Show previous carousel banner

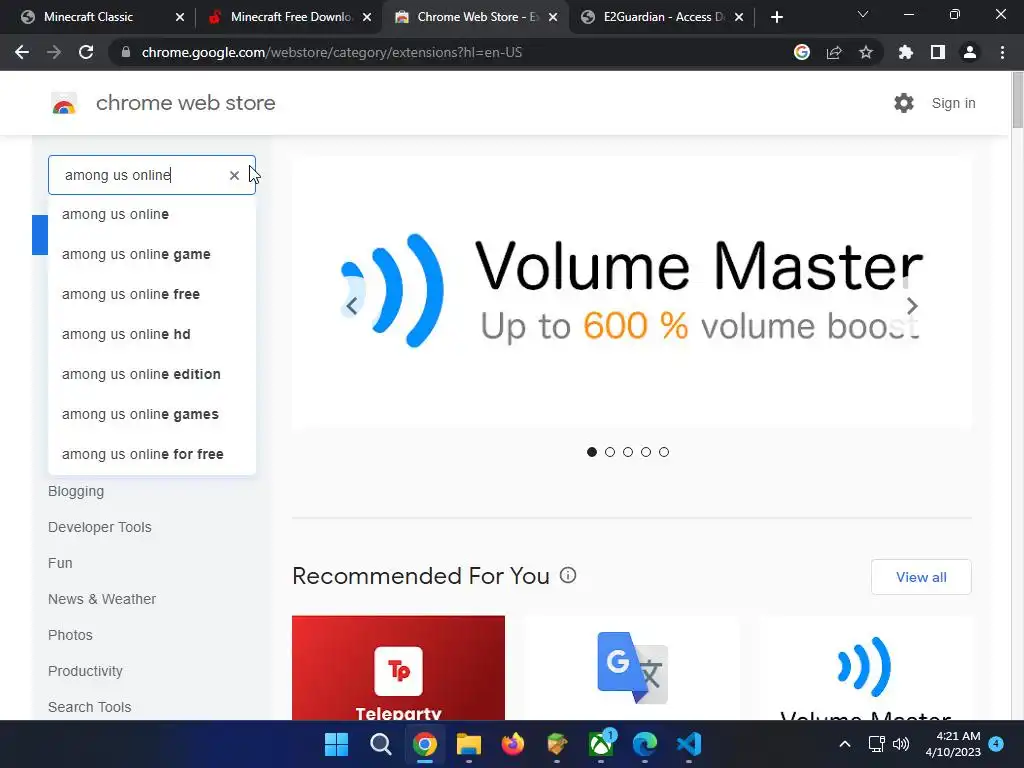tap(351, 306)
